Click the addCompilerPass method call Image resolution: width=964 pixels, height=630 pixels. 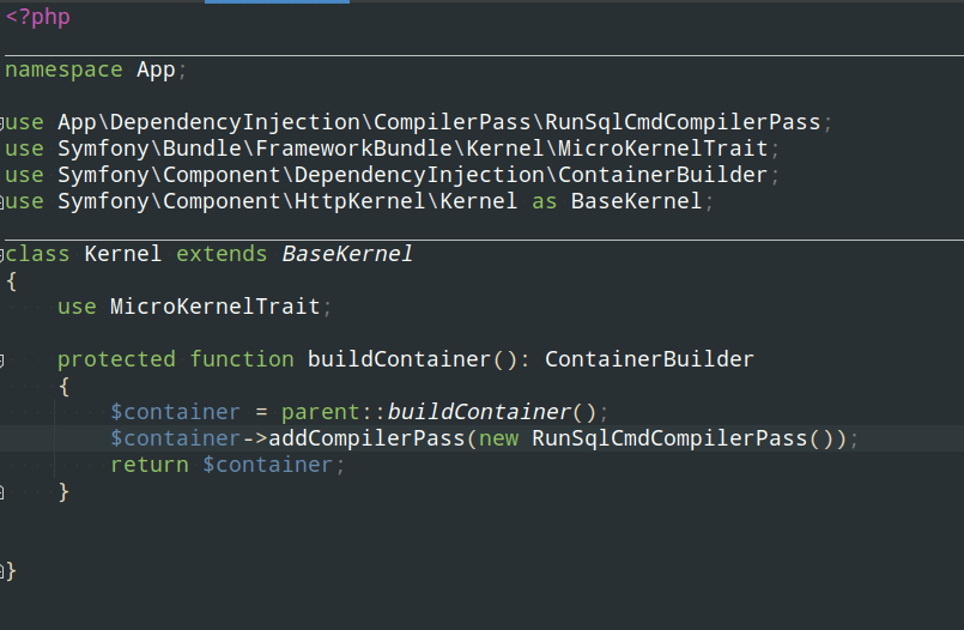(x=366, y=439)
